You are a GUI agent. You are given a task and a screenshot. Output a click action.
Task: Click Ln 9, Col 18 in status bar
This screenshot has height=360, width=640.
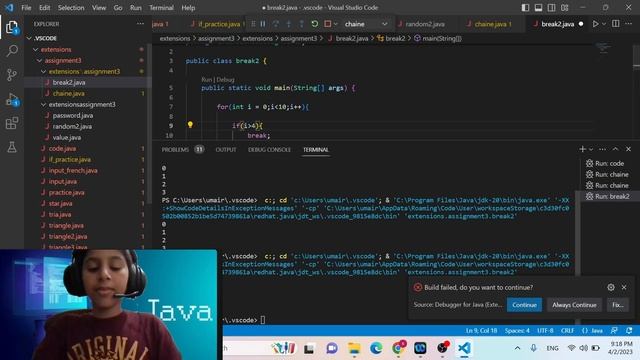(x=481, y=331)
